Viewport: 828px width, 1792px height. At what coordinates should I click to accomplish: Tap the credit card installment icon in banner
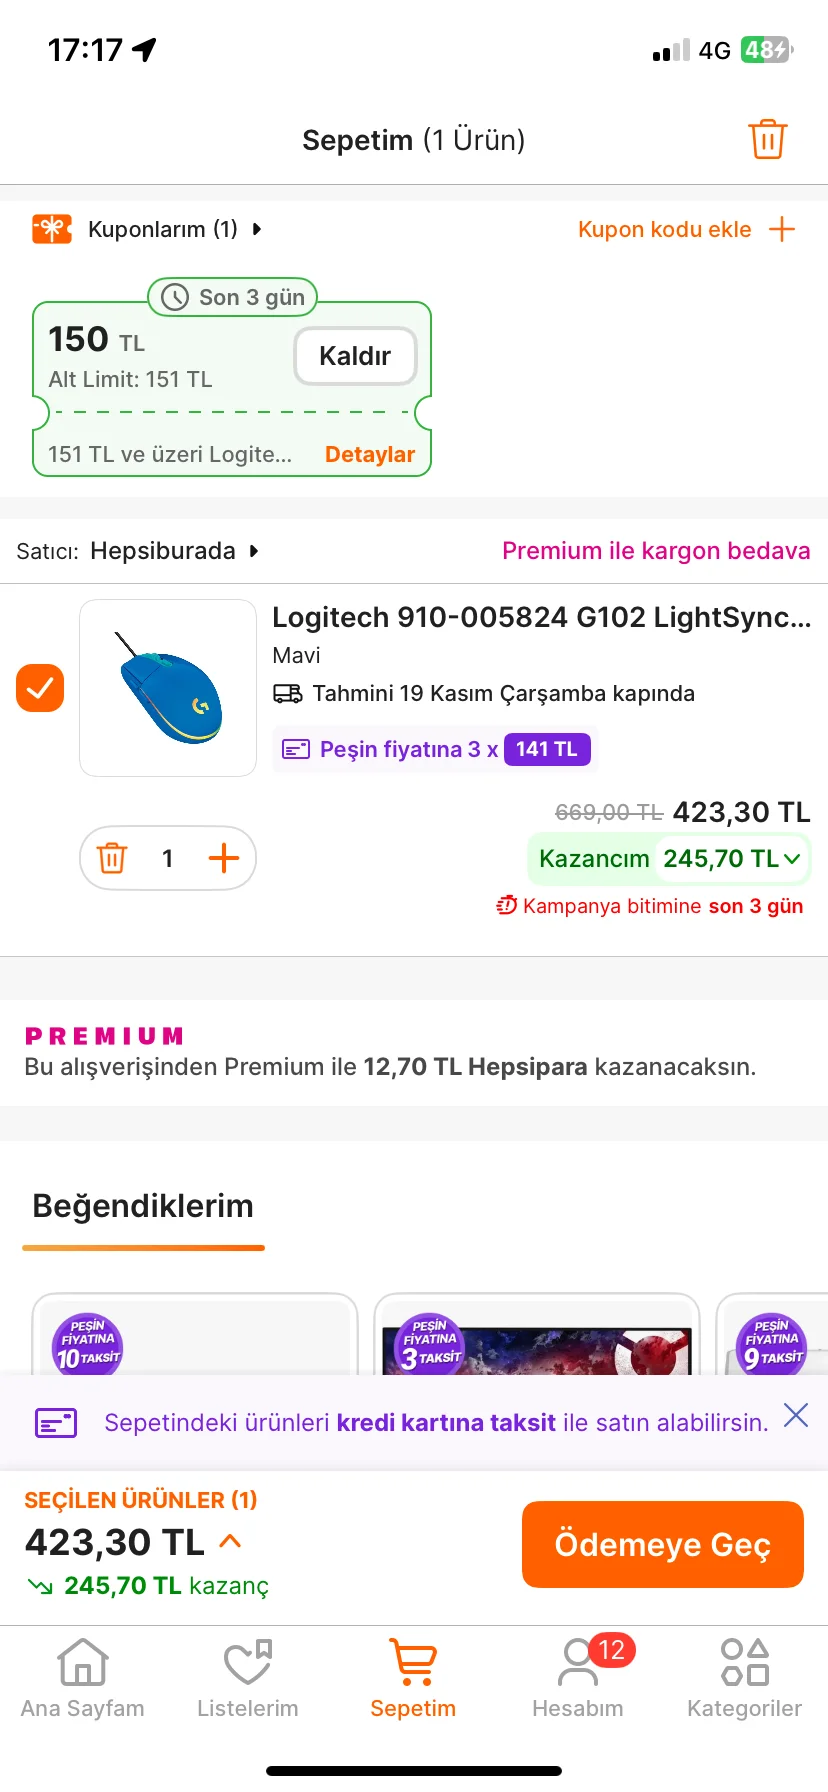[x=56, y=1422]
